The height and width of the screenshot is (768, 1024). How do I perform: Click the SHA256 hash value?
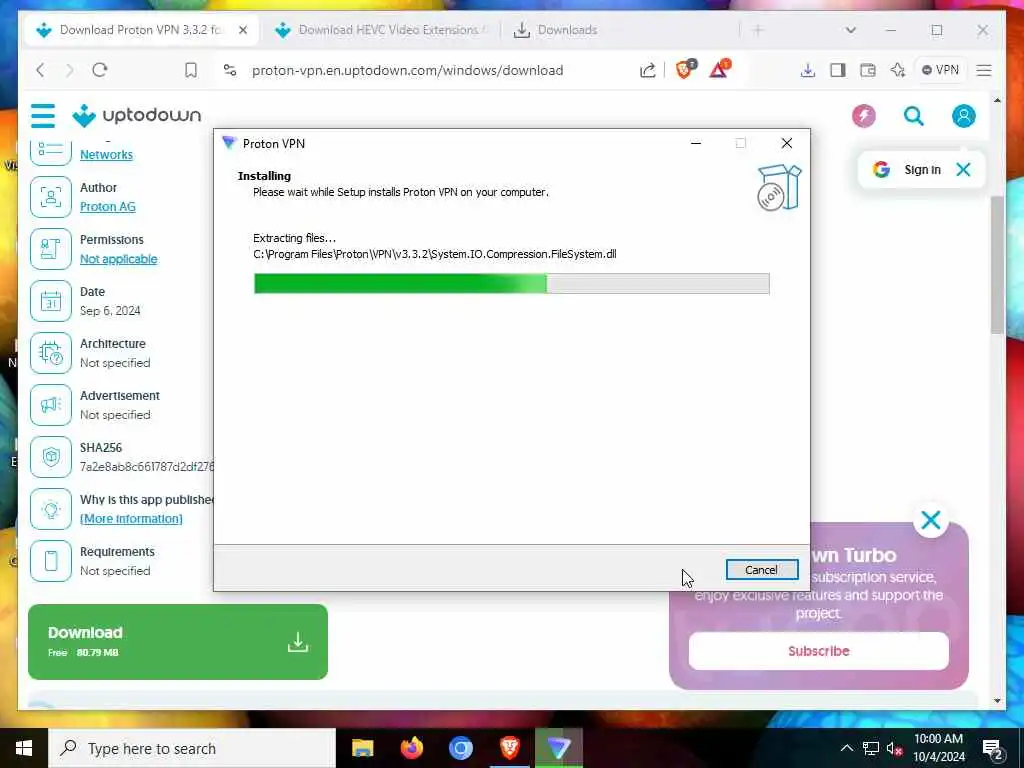(147, 467)
